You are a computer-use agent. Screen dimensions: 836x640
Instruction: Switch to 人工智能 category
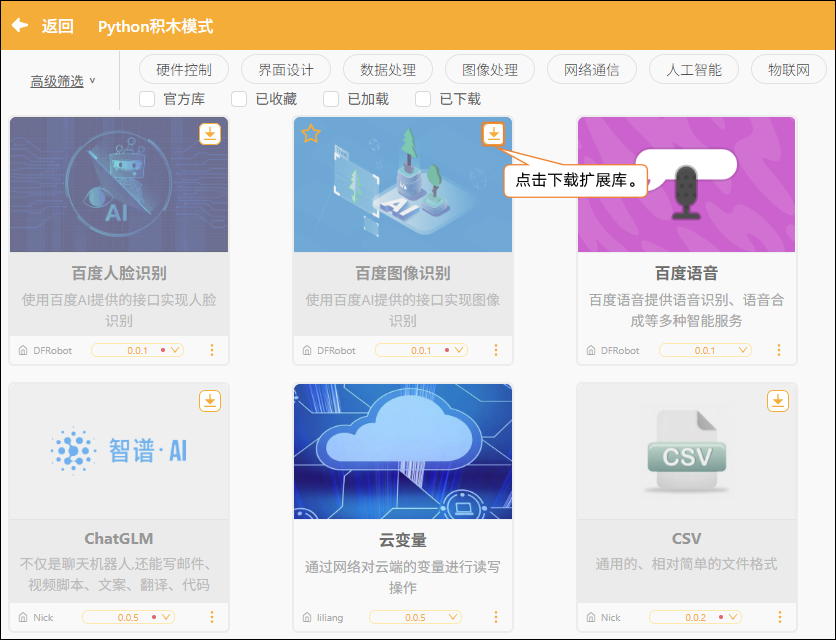click(x=694, y=69)
